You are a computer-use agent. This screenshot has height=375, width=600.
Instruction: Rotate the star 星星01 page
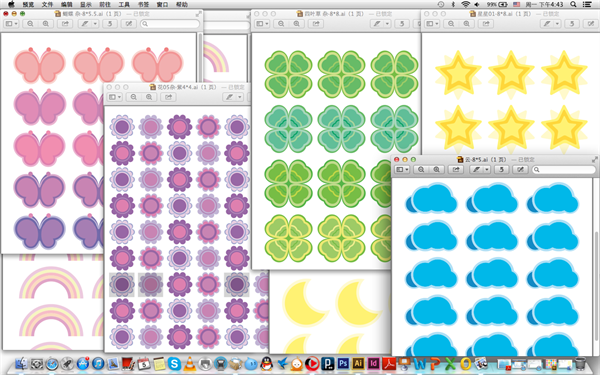click(572, 24)
